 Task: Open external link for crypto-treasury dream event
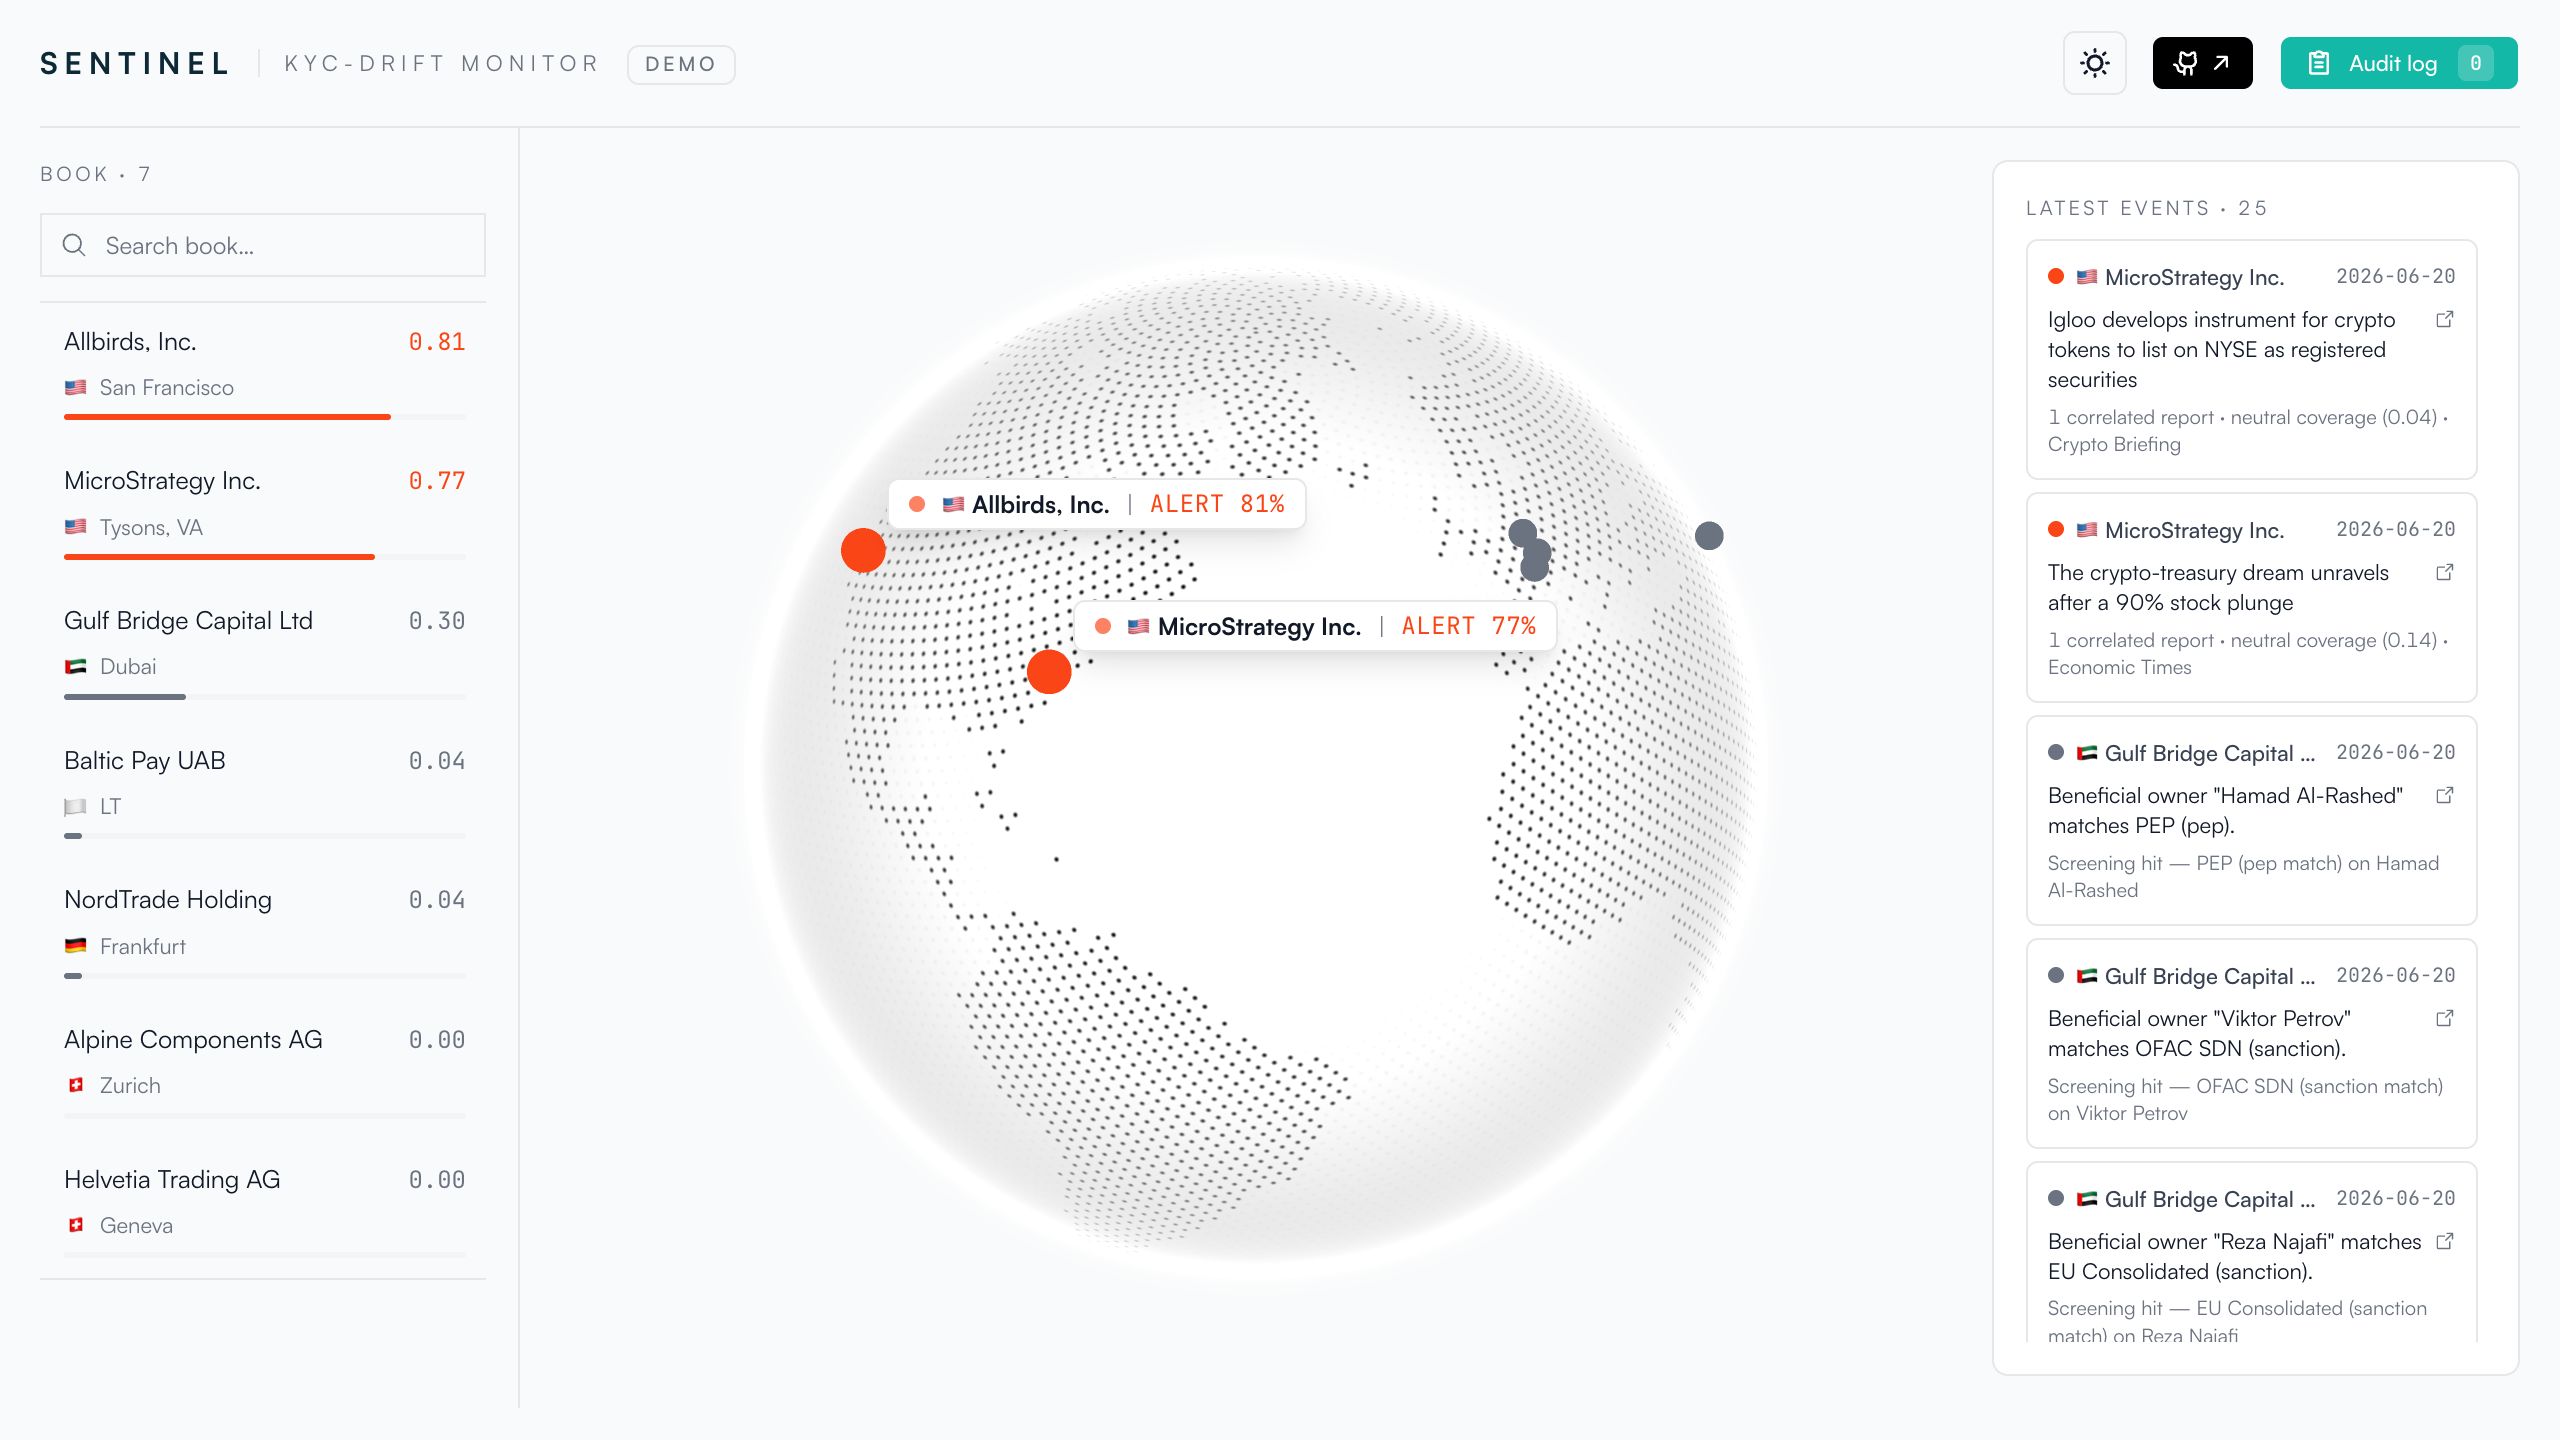2444,573
